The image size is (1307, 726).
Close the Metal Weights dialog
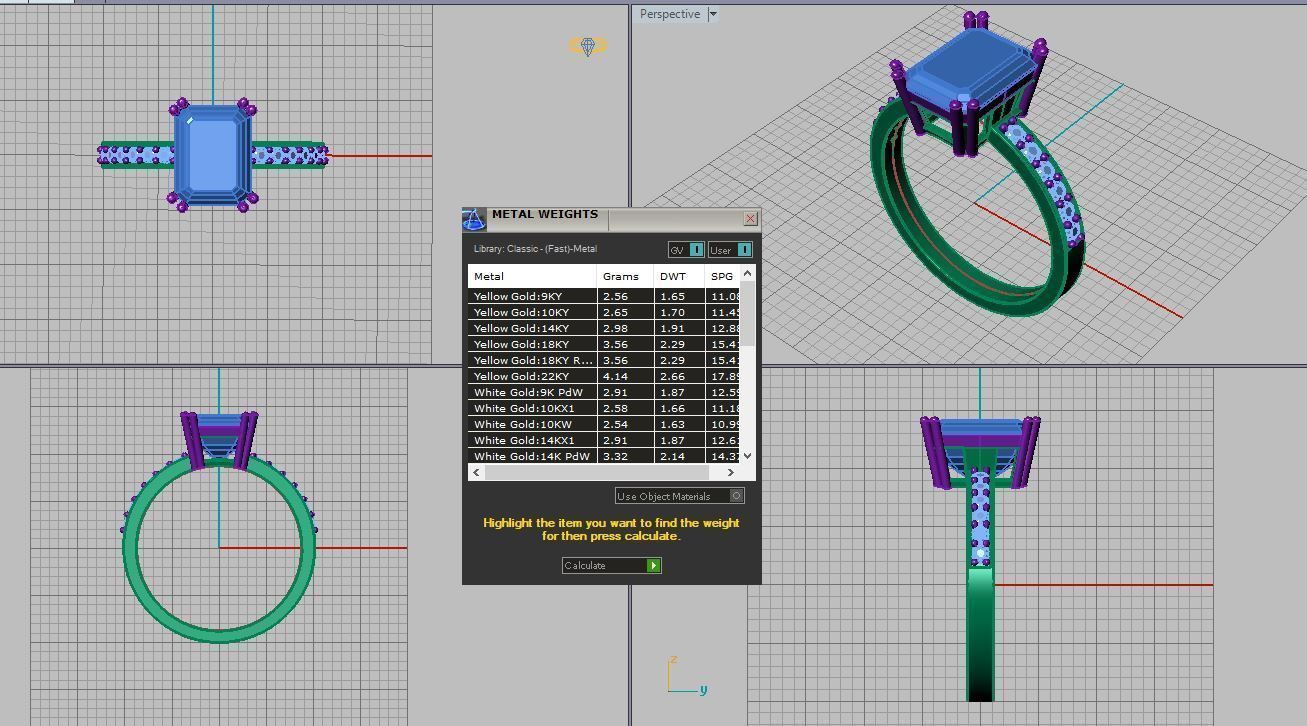[x=751, y=218]
